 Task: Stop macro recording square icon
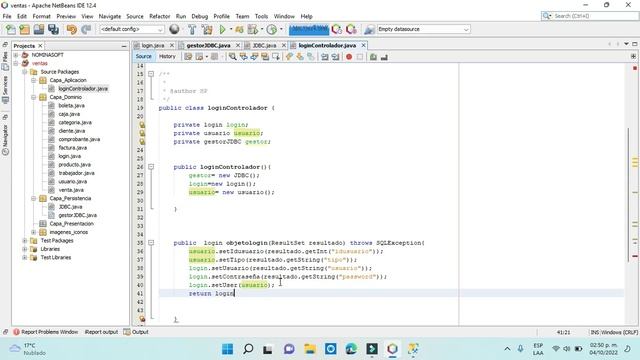(360, 57)
